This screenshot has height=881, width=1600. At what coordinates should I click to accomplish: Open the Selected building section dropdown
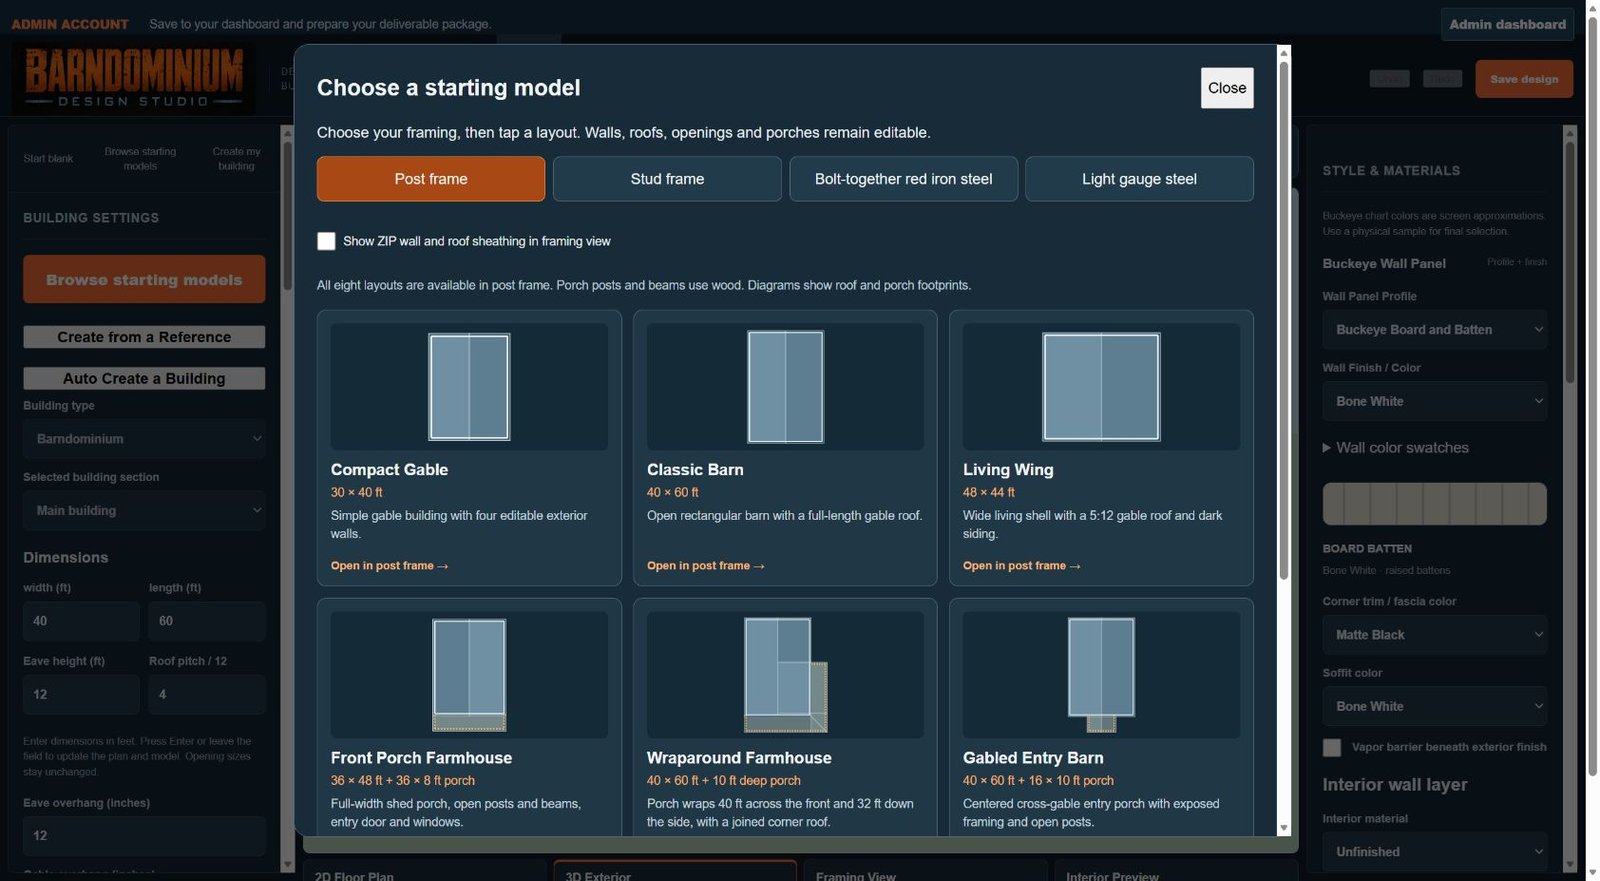(x=144, y=510)
